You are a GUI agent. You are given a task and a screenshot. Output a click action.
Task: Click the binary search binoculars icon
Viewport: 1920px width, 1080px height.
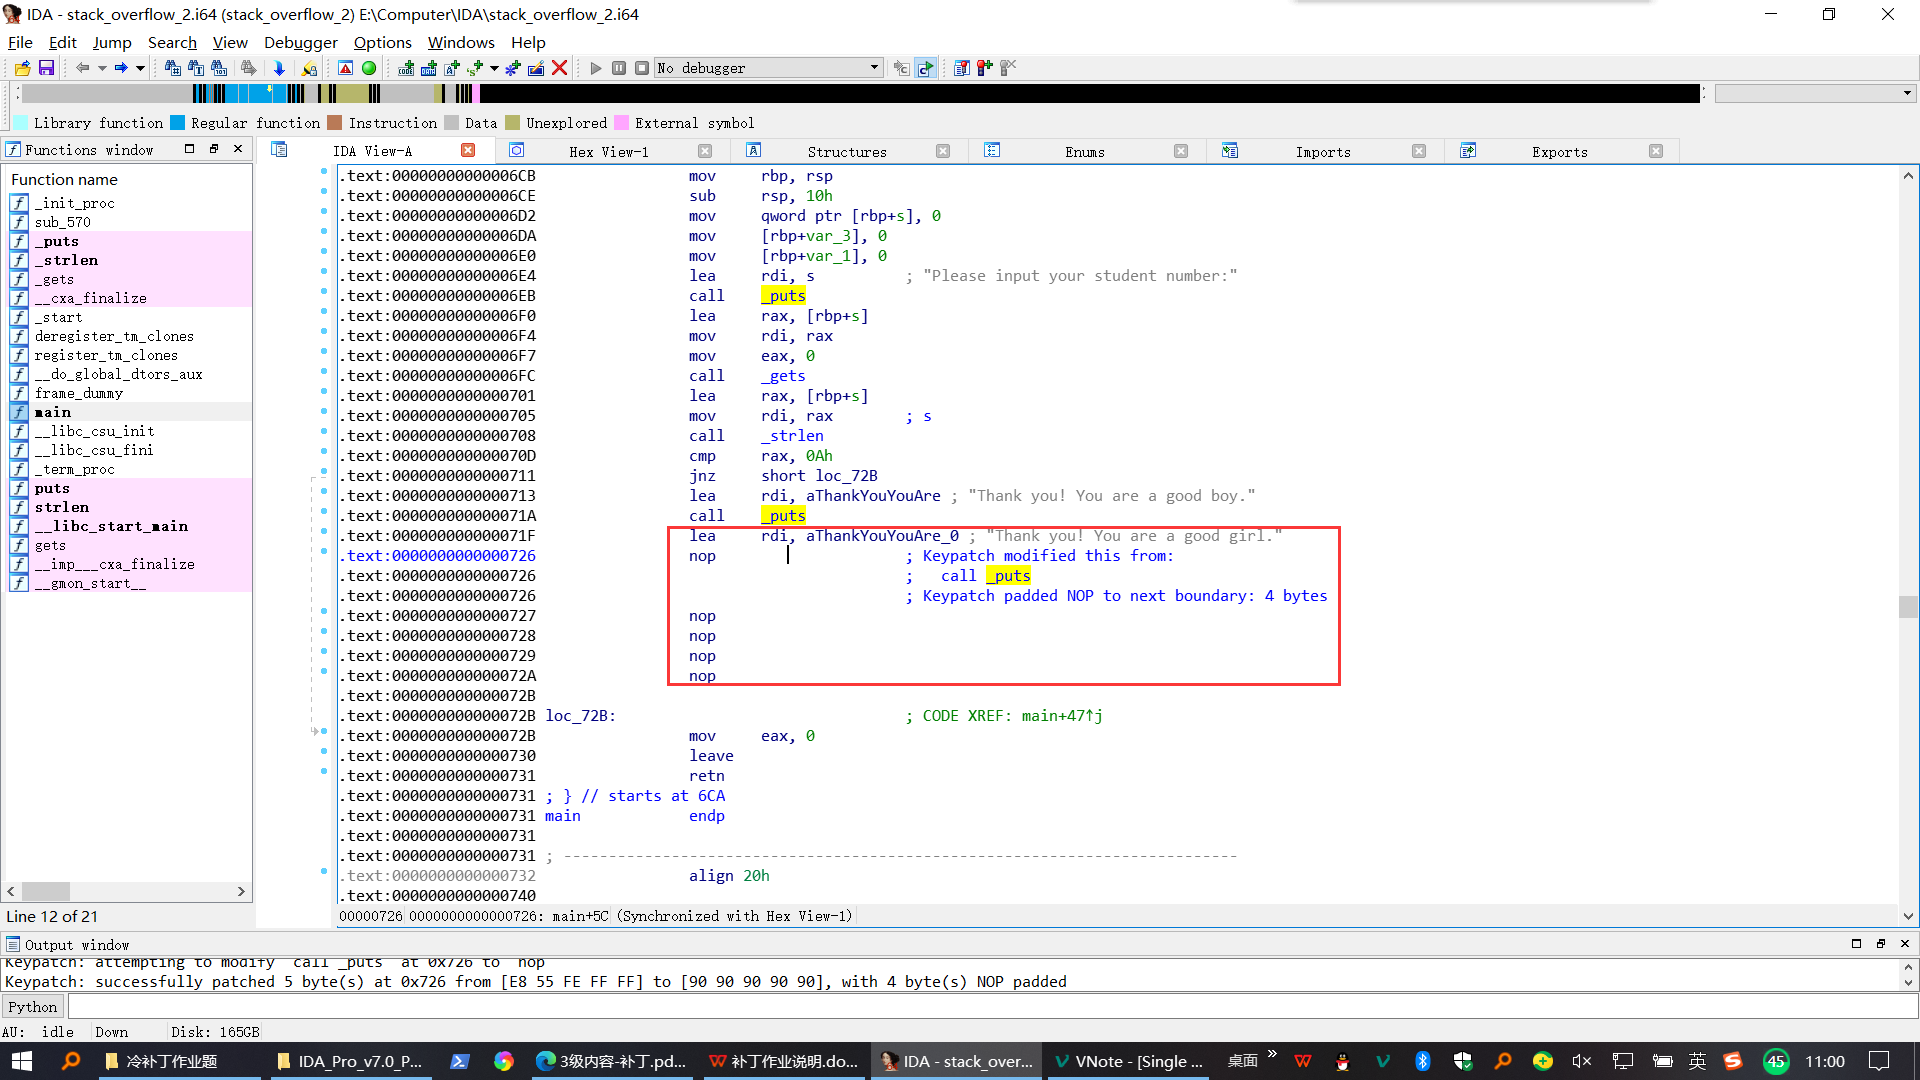pos(219,68)
